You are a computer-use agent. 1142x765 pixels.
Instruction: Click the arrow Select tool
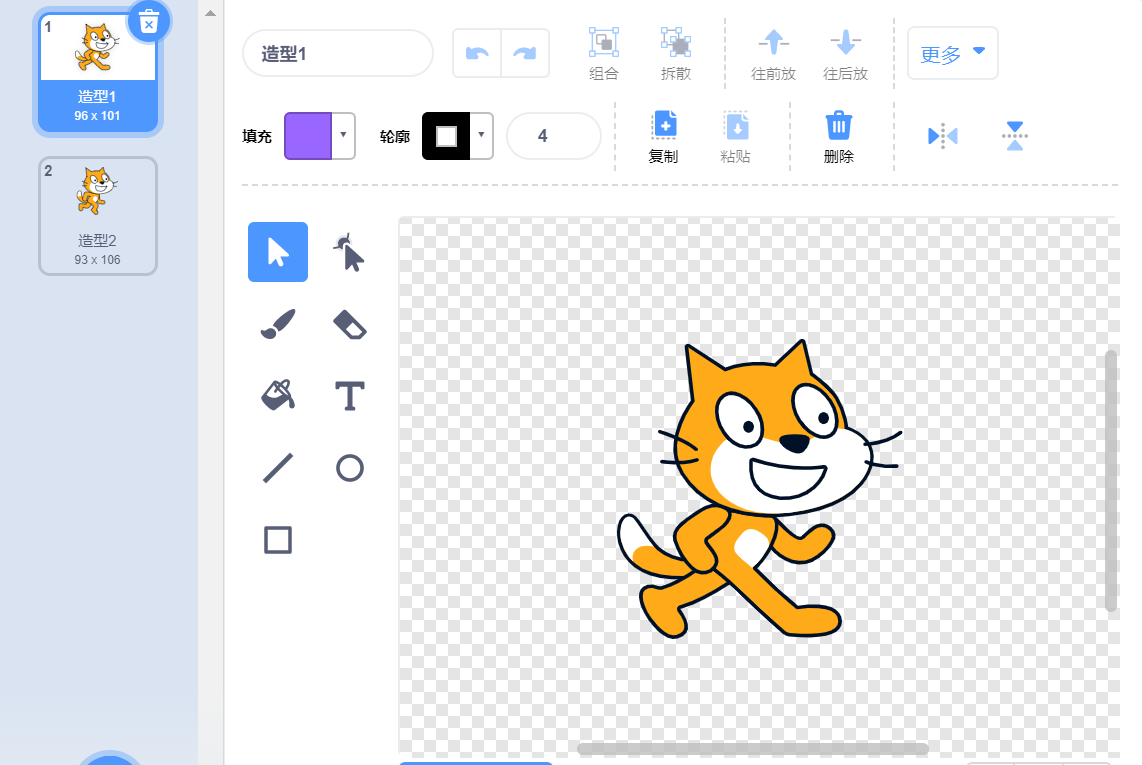[277, 252]
